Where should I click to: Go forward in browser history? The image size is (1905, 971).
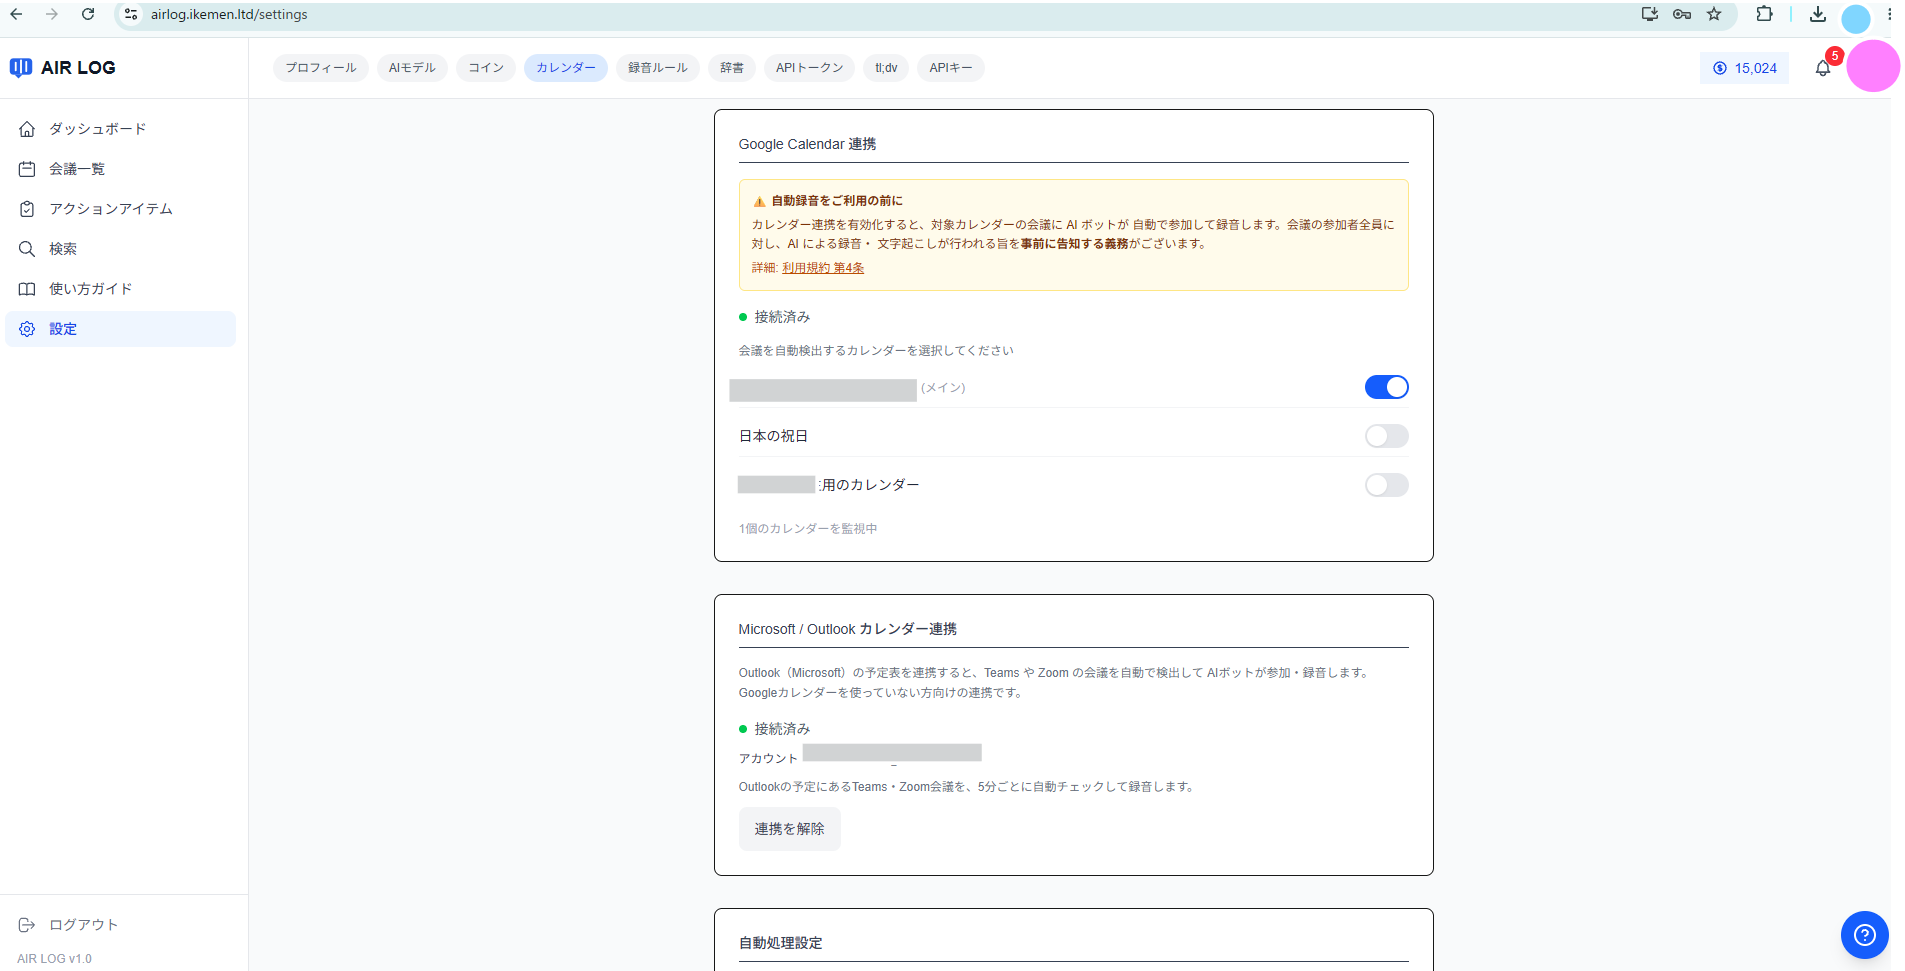[52, 14]
